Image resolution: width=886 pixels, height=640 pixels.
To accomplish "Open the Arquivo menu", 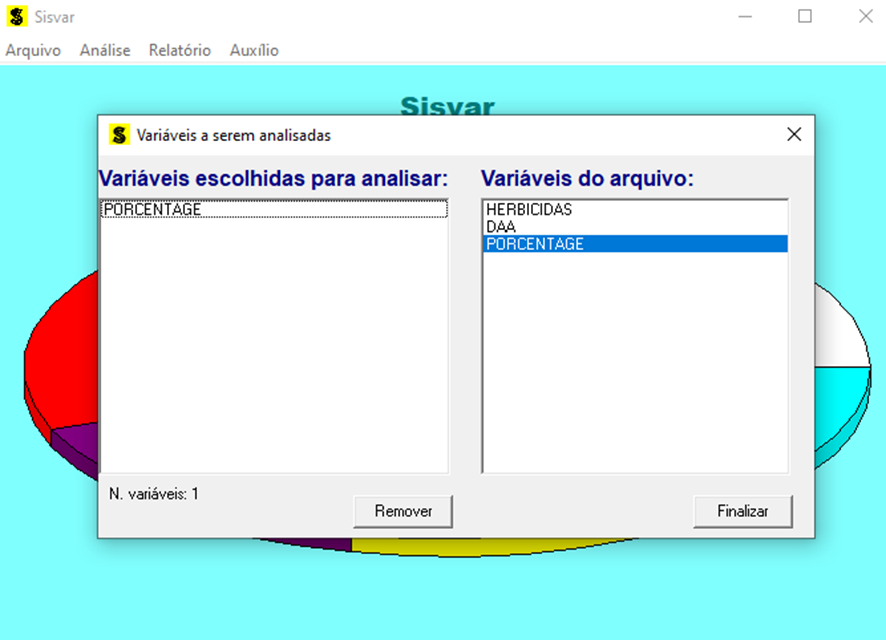I will [x=33, y=50].
